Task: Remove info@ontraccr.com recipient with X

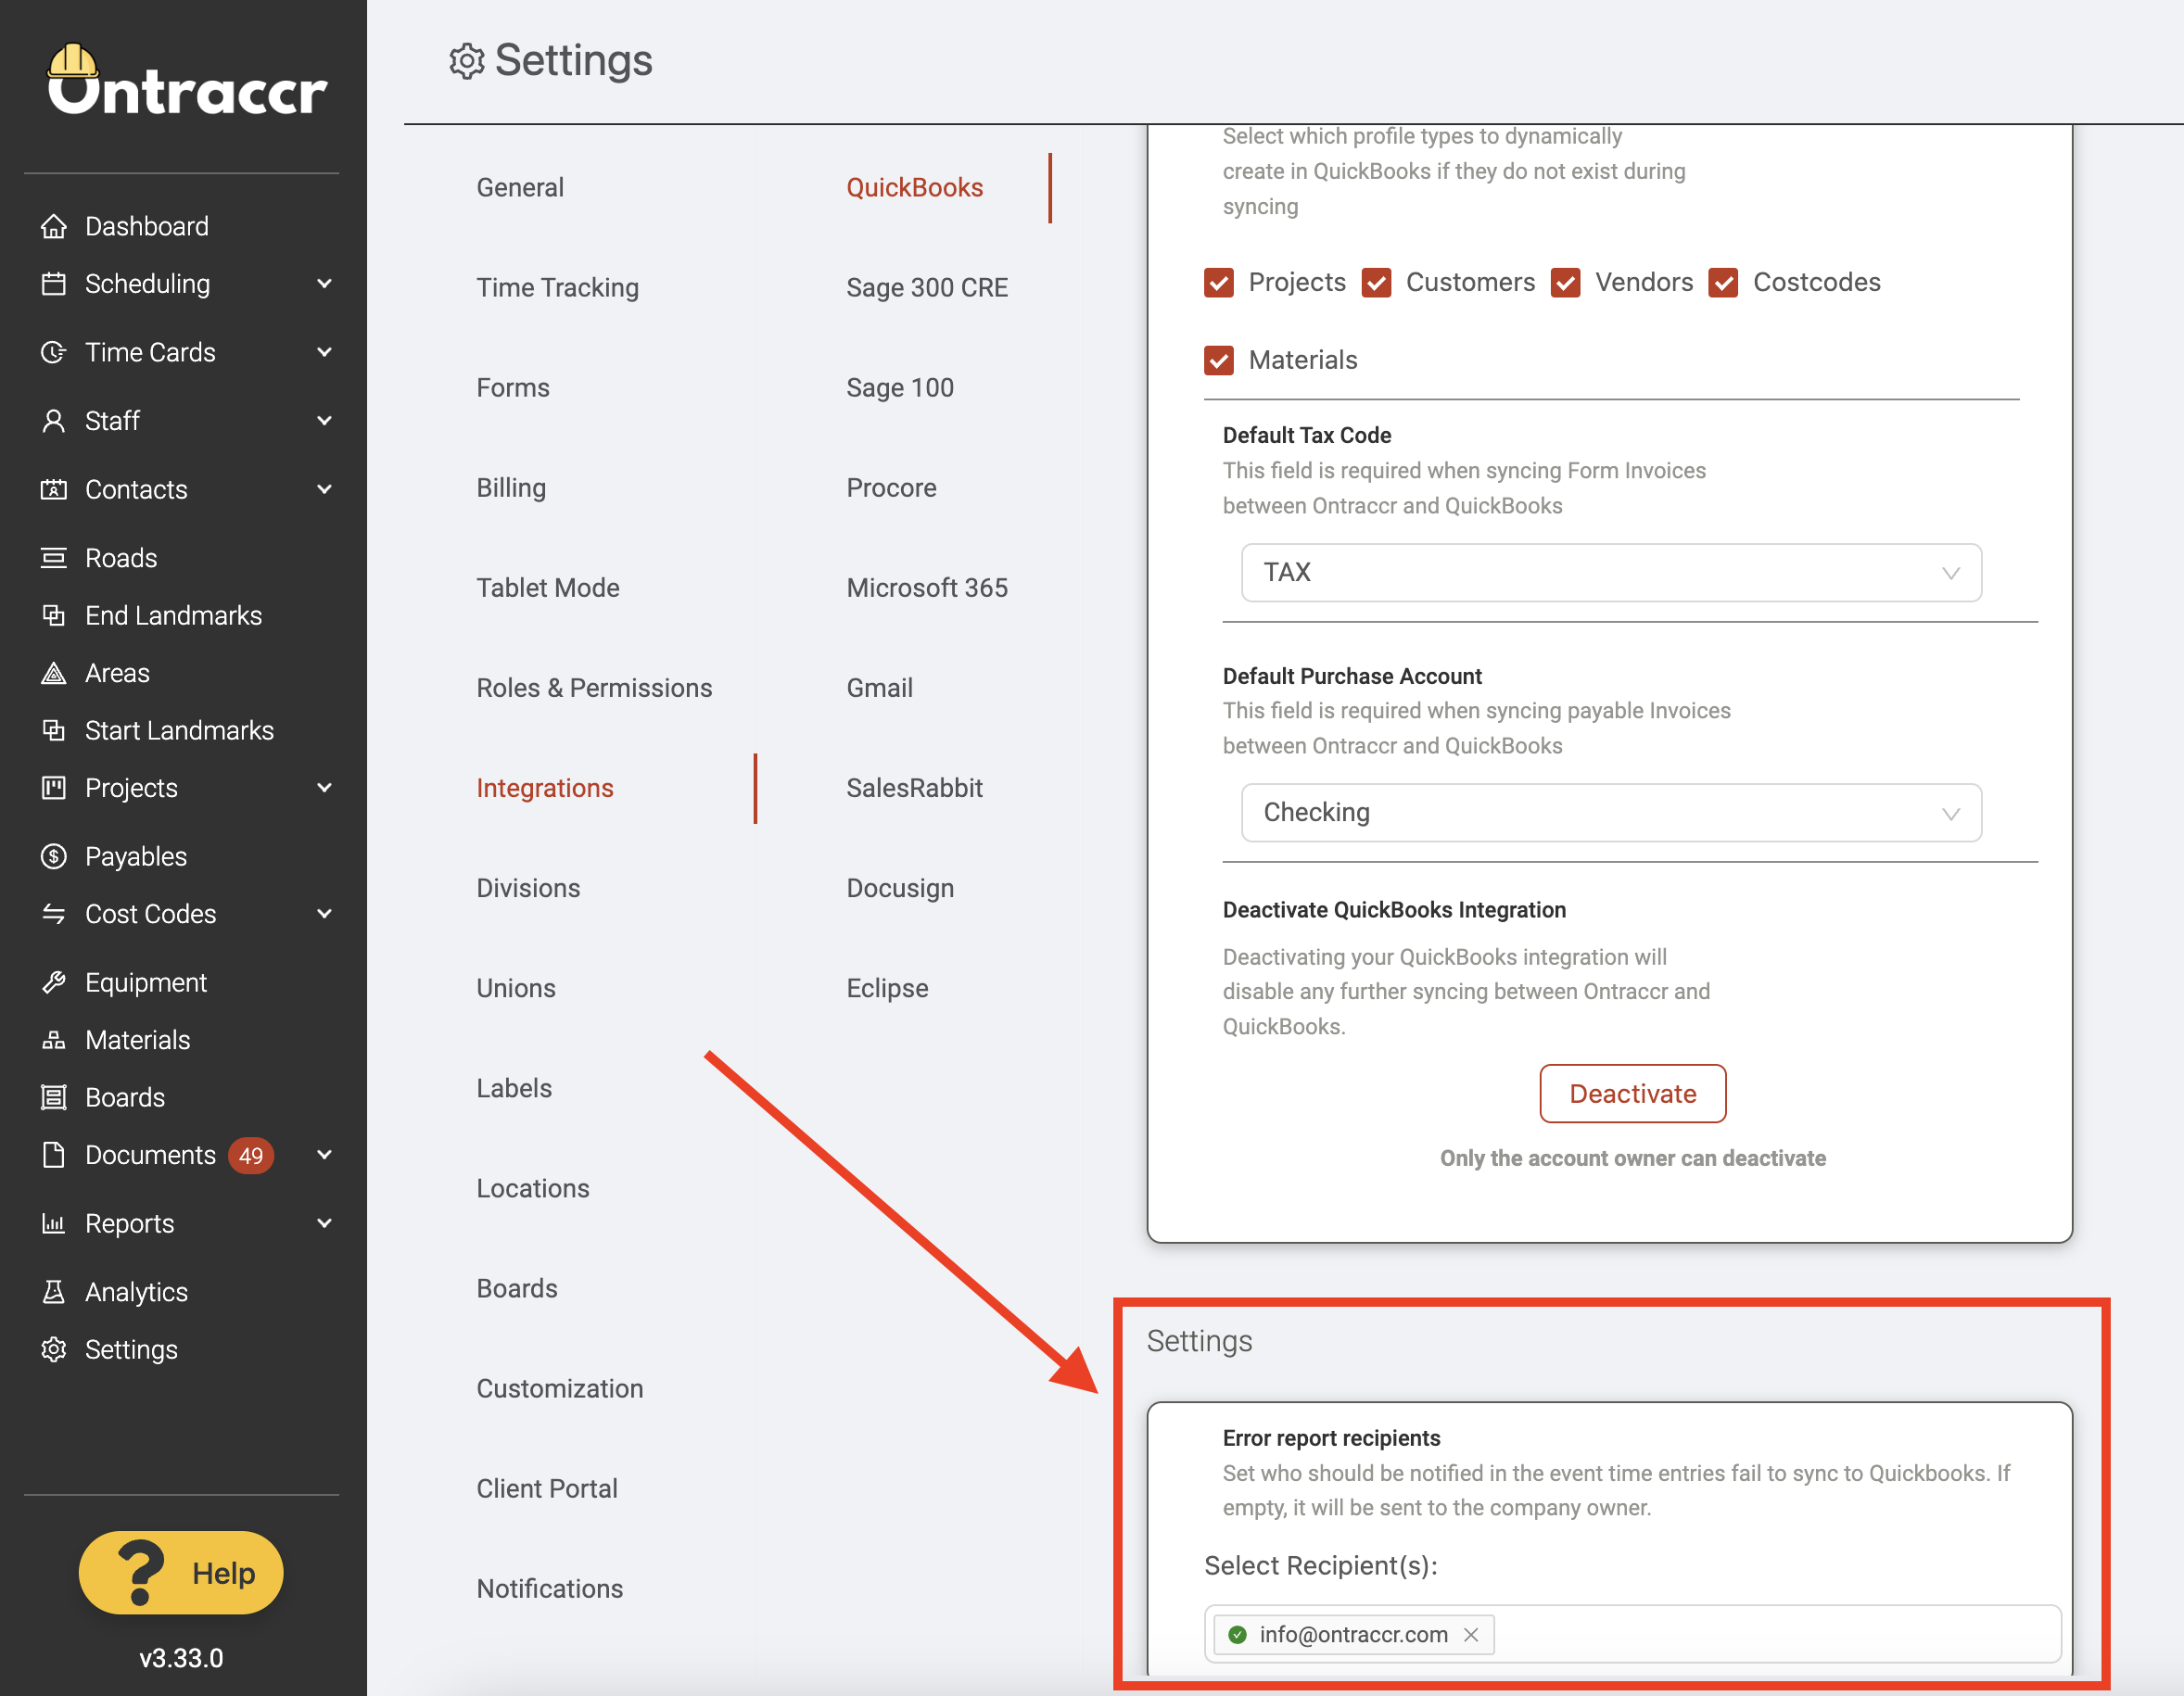Action: [x=1471, y=1634]
